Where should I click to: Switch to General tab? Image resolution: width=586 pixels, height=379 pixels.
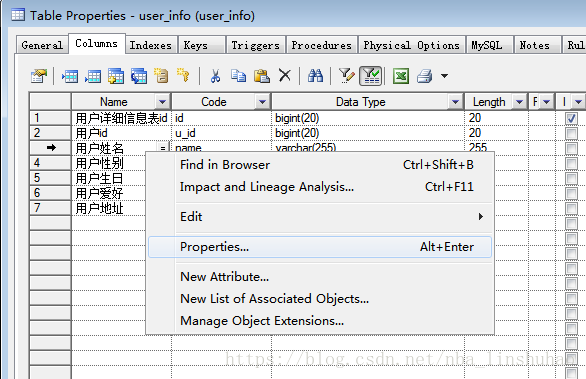42,45
